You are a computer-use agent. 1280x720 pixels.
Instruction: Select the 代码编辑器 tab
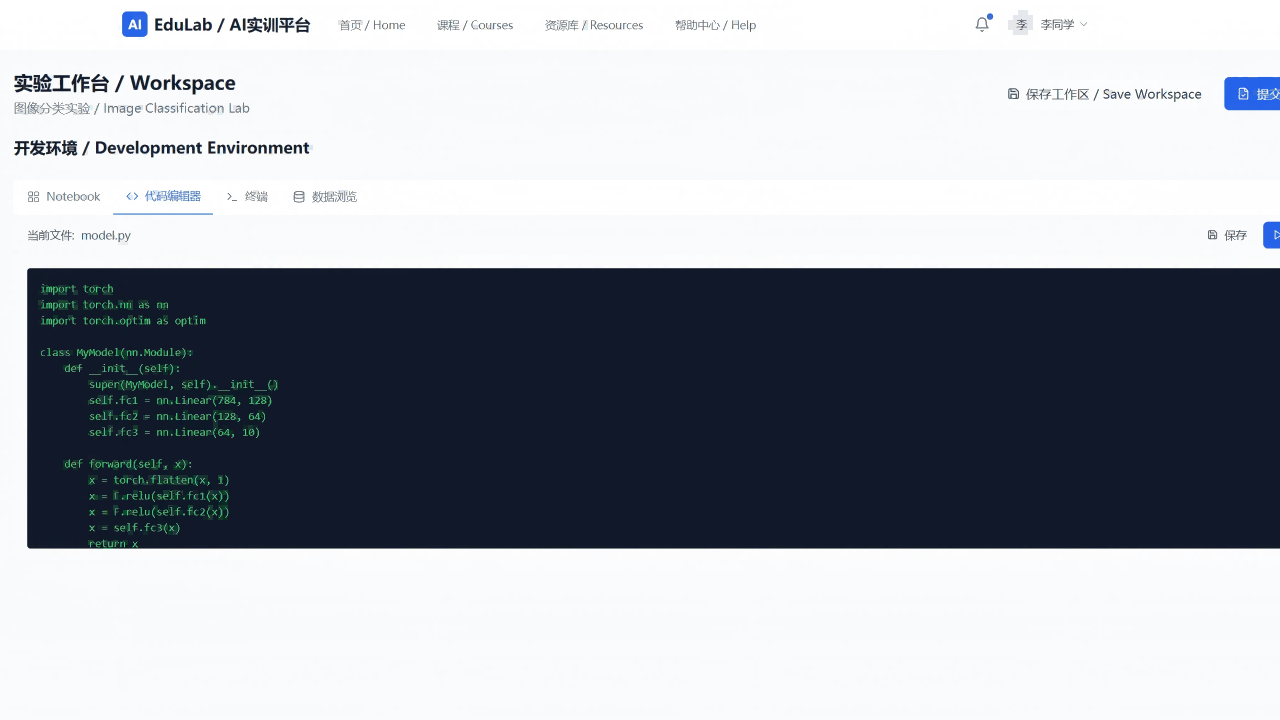(x=163, y=197)
